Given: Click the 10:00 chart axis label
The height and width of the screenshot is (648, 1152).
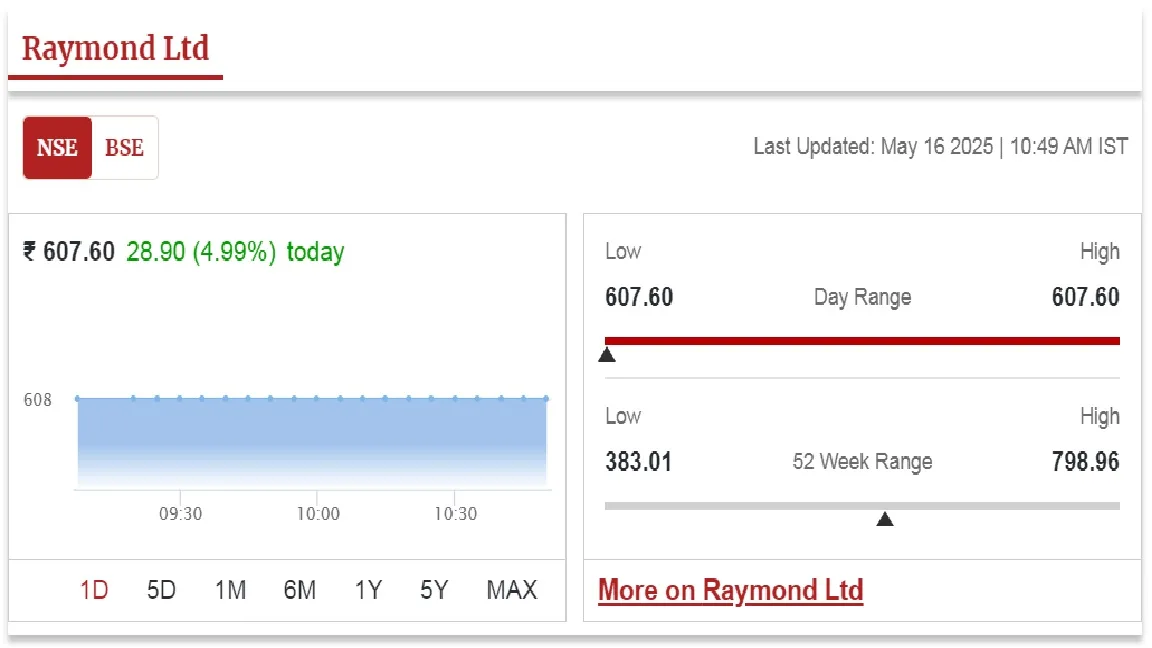Looking at the screenshot, I should 318,514.
